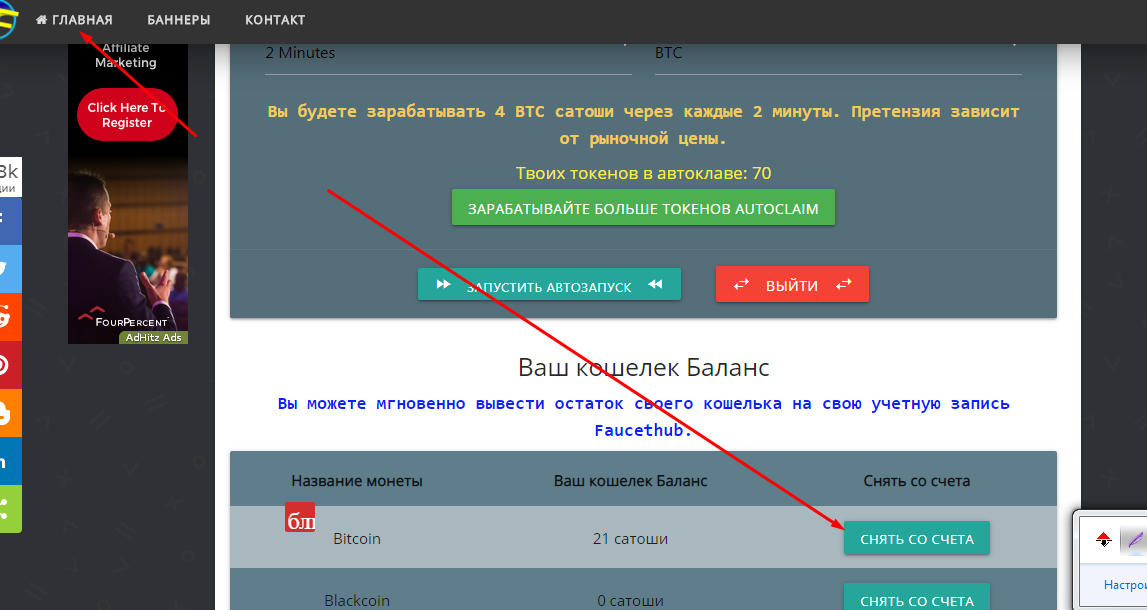Open the 2 Minutes interval dropdown
This screenshot has width=1147, height=610.
pos(447,53)
